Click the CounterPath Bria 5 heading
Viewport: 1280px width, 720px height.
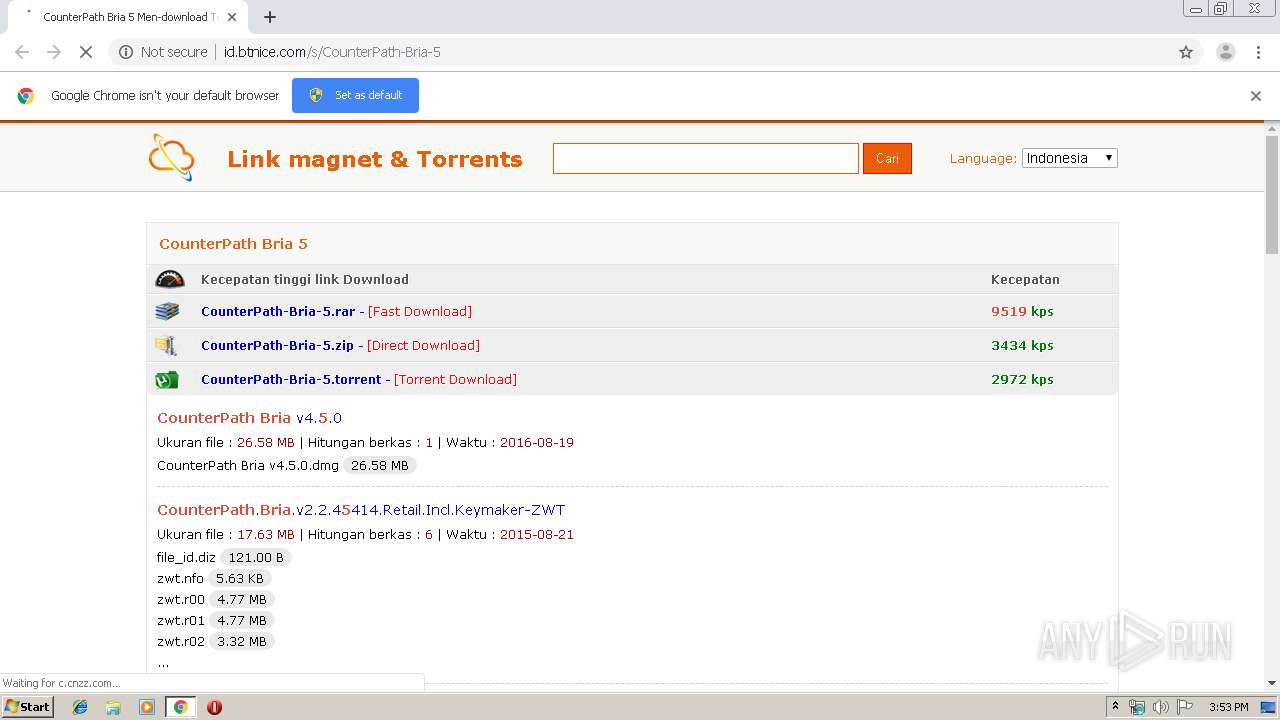coord(233,244)
